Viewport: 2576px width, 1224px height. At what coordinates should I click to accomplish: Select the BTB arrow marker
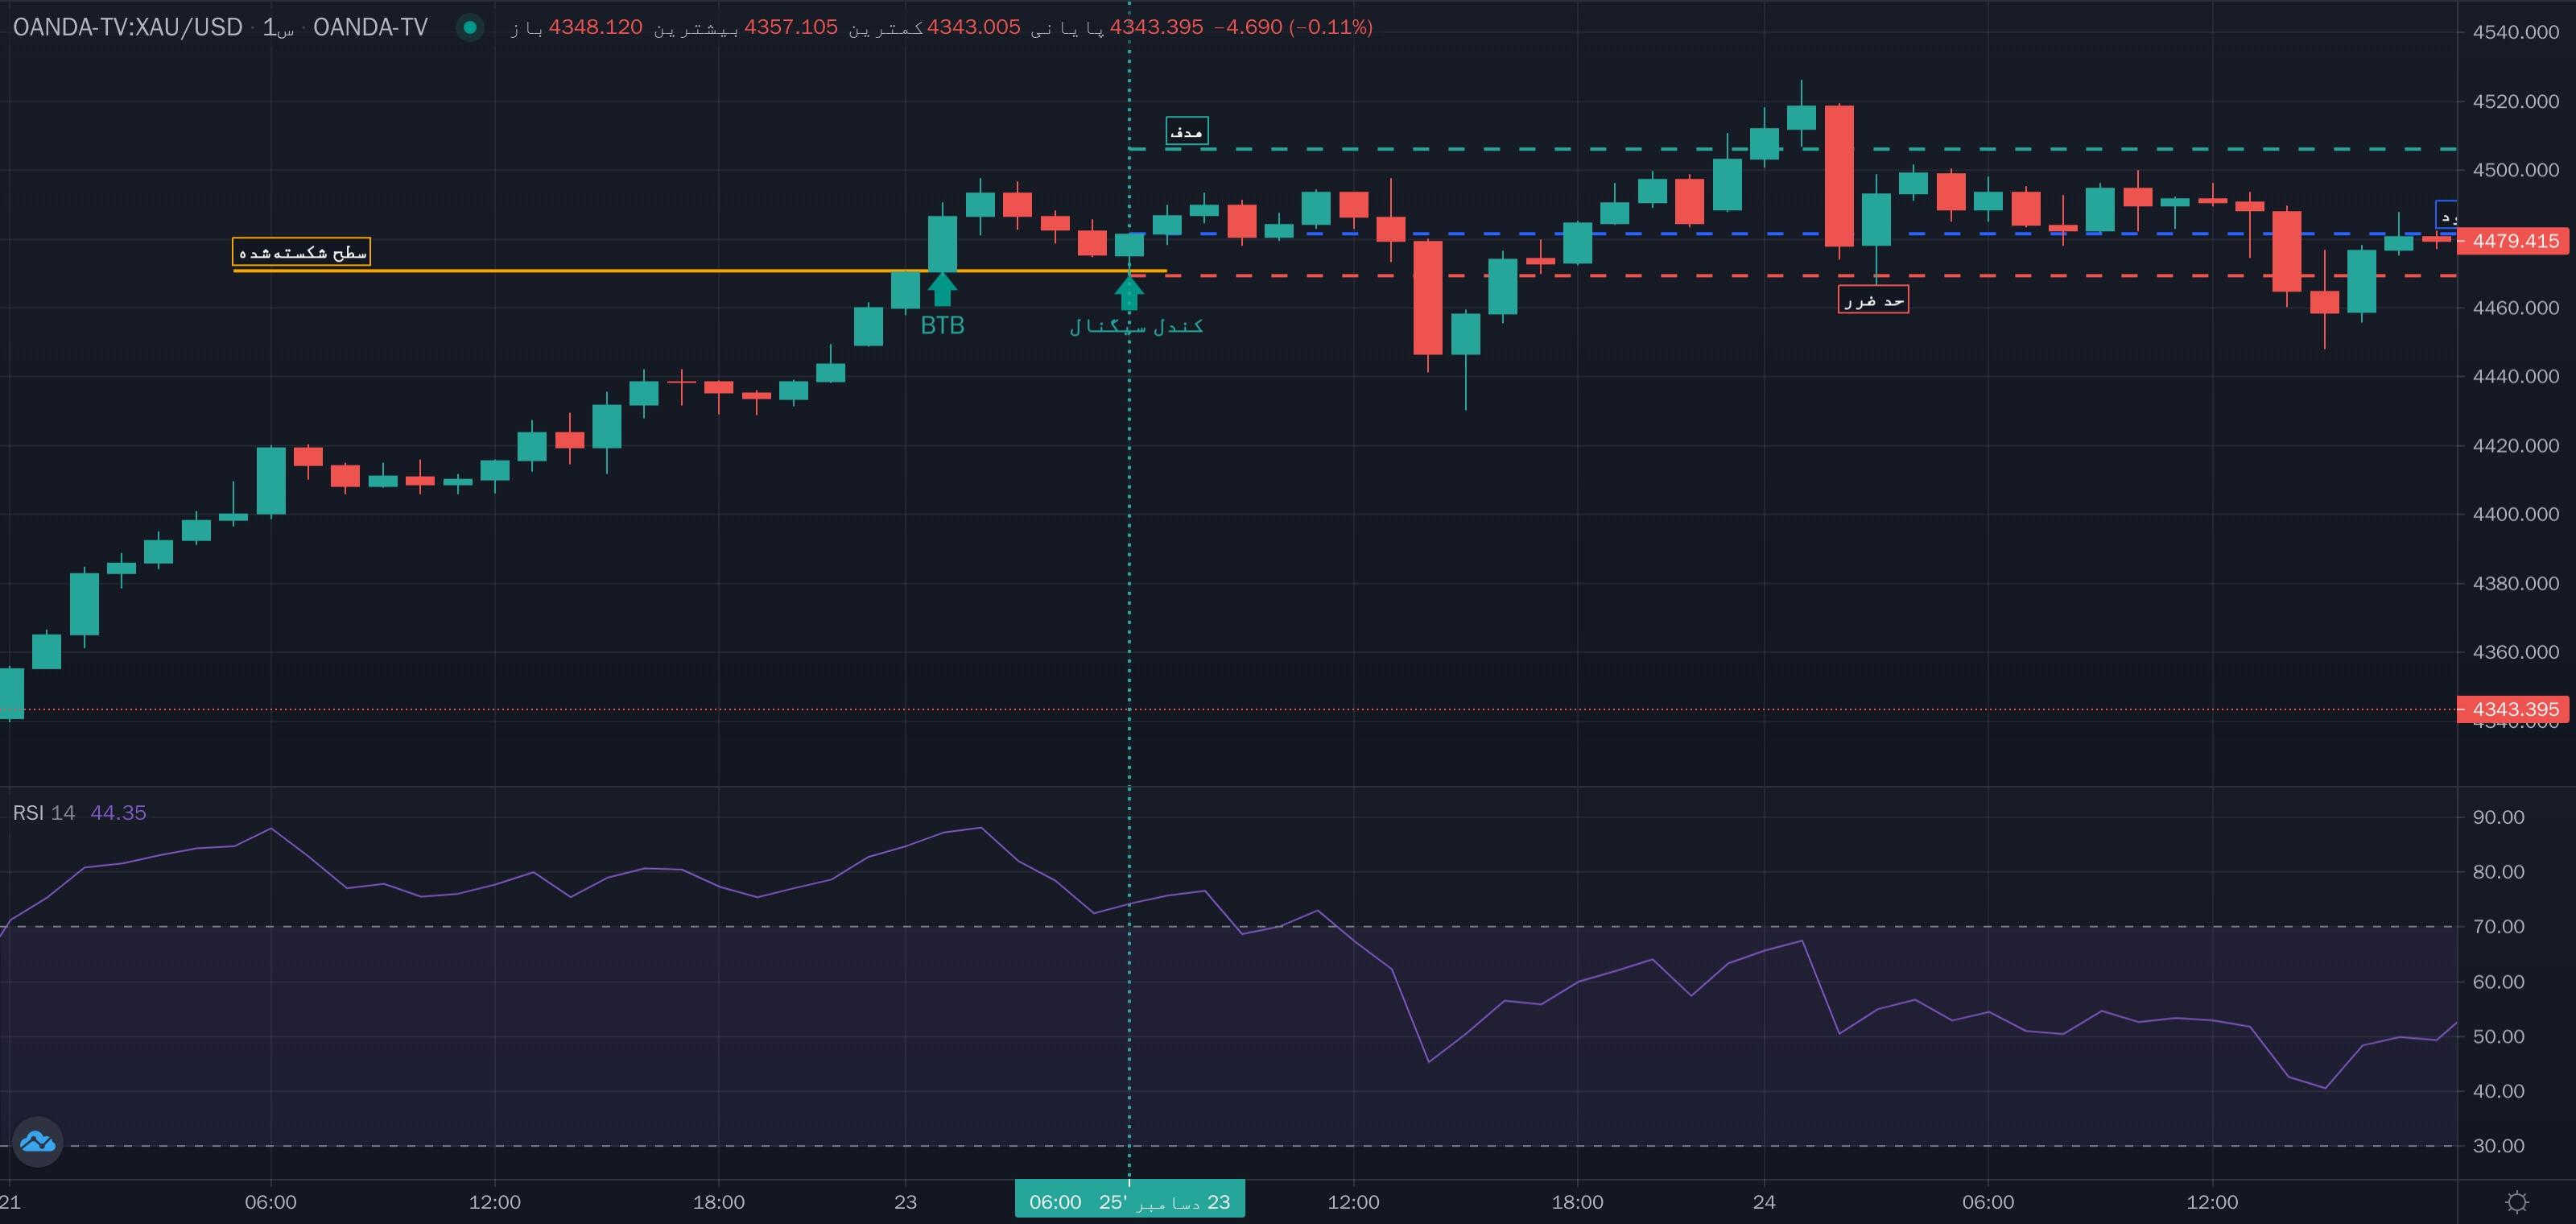(942, 289)
